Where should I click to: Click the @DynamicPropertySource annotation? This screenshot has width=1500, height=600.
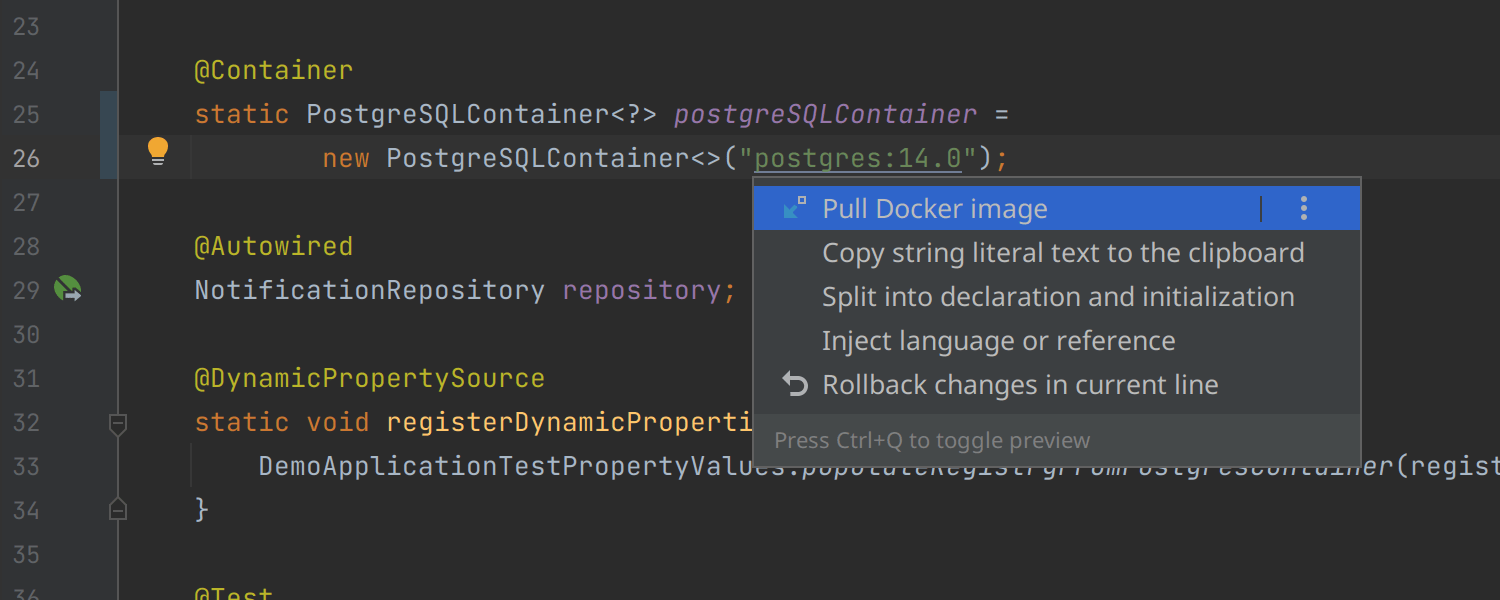click(x=369, y=379)
